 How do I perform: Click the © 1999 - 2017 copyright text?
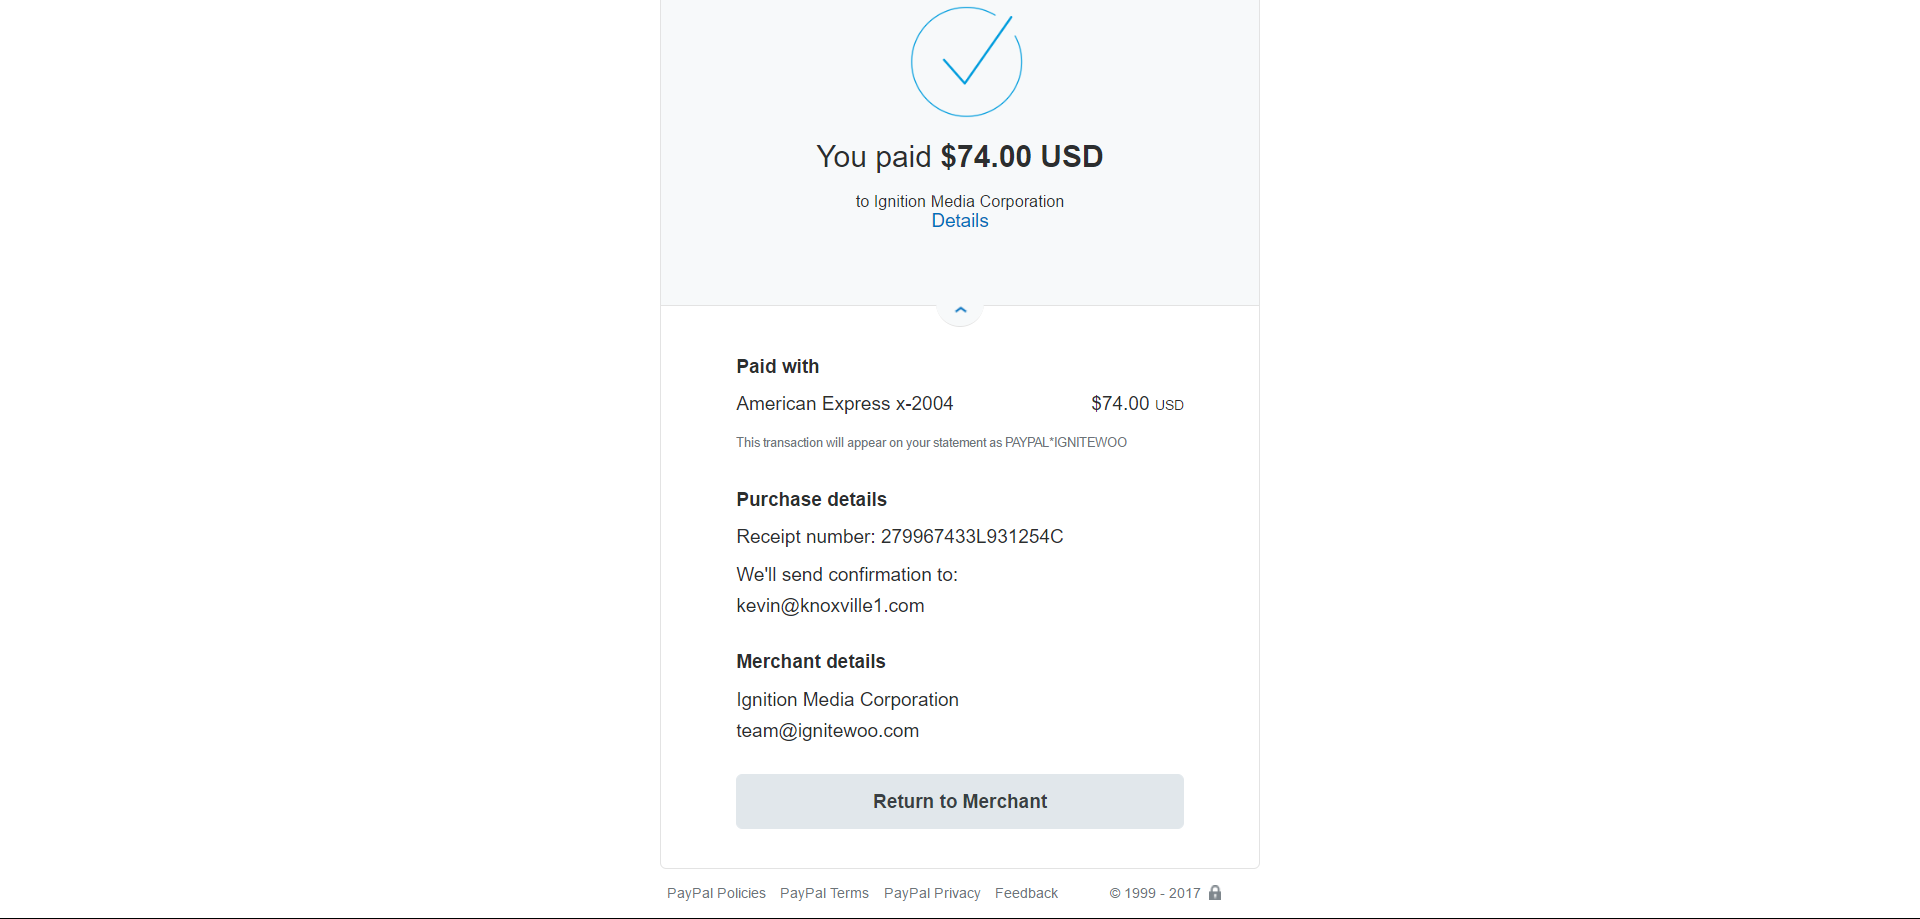coord(1154,893)
